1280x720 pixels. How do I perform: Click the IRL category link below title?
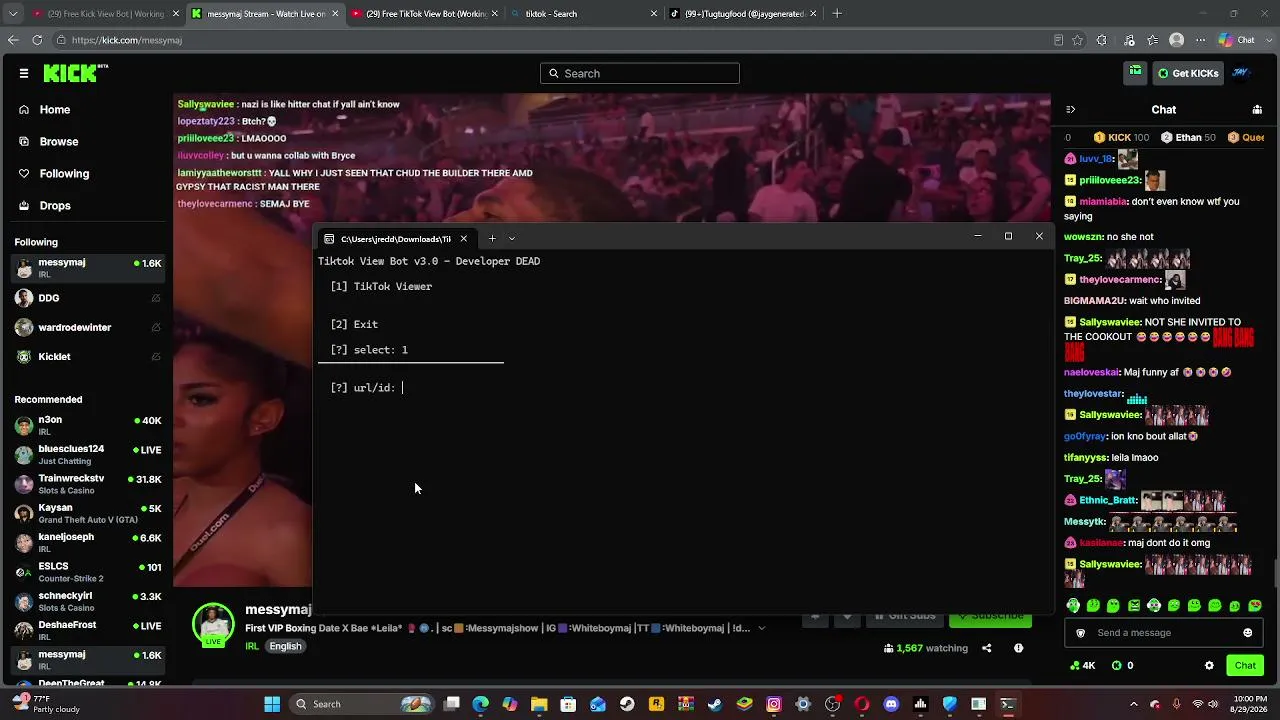(x=252, y=646)
